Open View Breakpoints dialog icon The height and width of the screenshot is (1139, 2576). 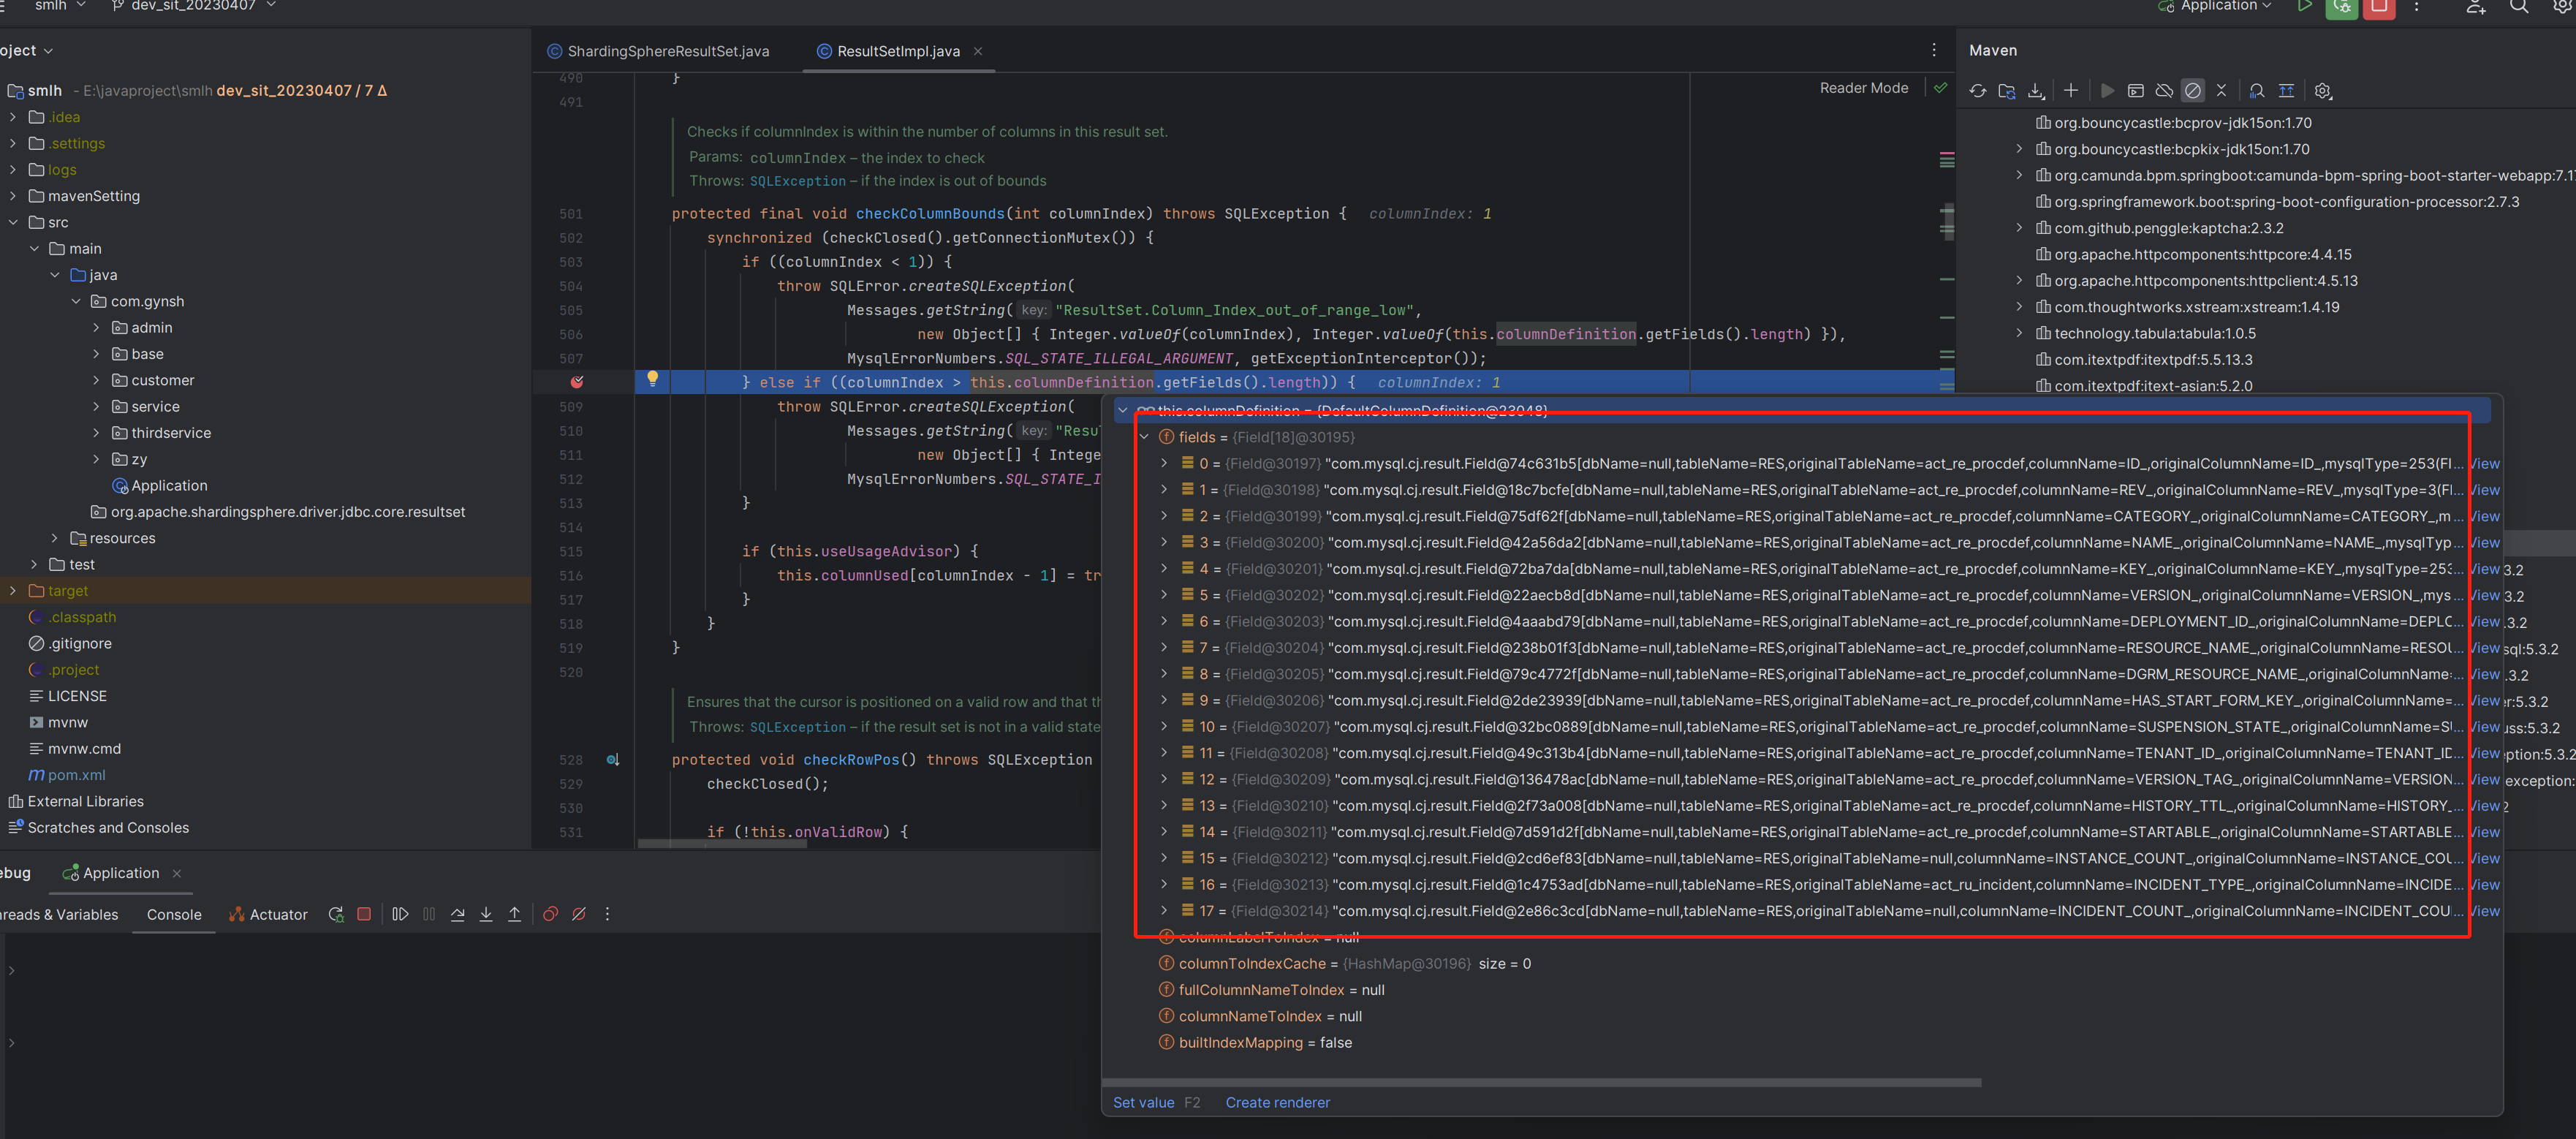(550, 914)
